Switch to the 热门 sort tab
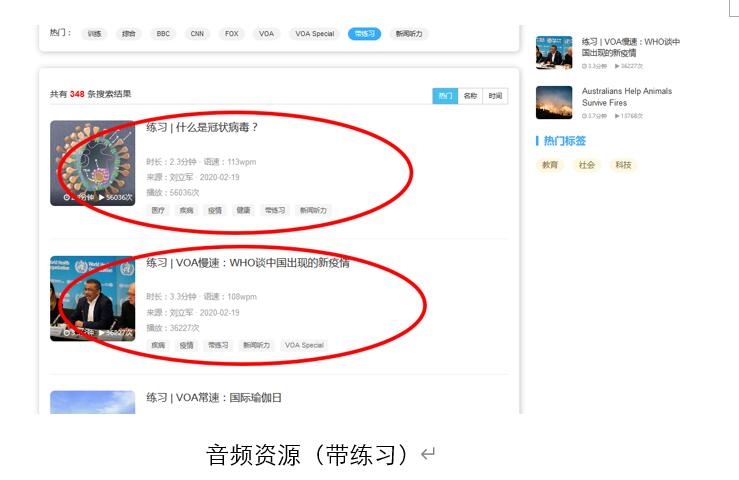This screenshot has height=480, width=739. (445, 96)
